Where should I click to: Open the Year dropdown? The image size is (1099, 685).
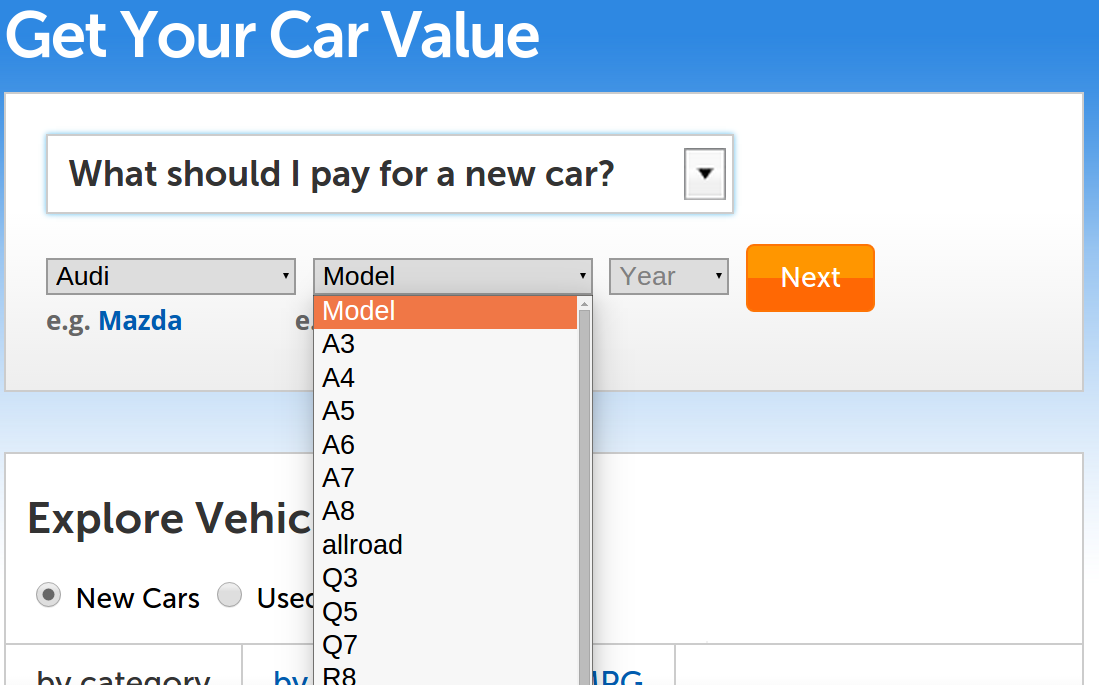pyautogui.click(x=669, y=276)
